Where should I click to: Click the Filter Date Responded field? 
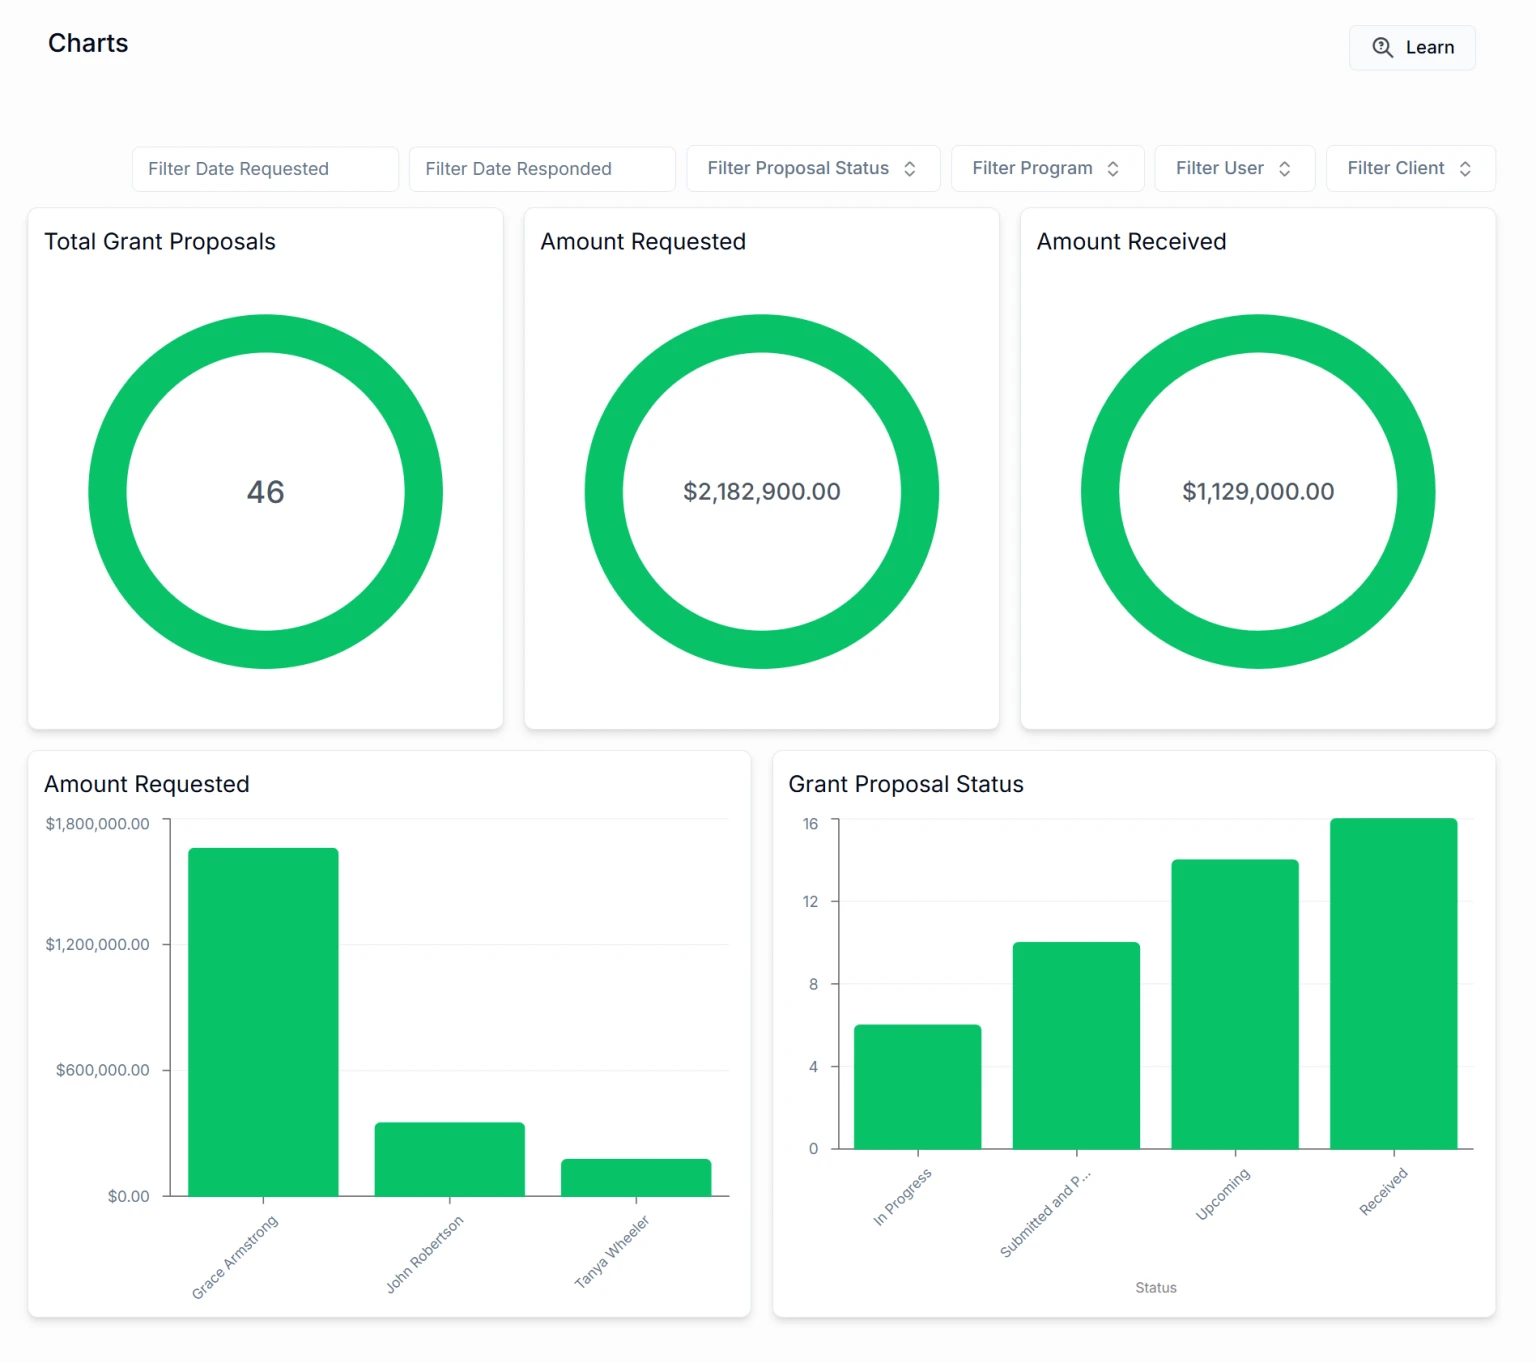pos(542,169)
